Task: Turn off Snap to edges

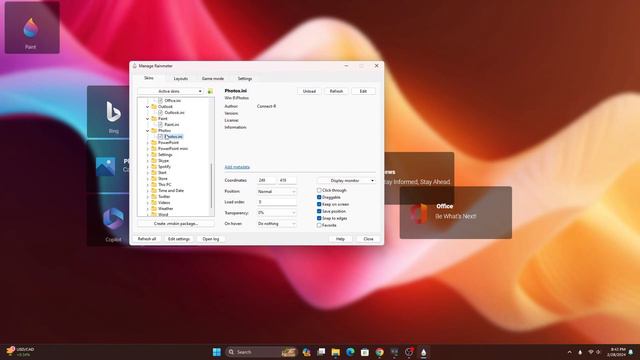Action: [319, 218]
